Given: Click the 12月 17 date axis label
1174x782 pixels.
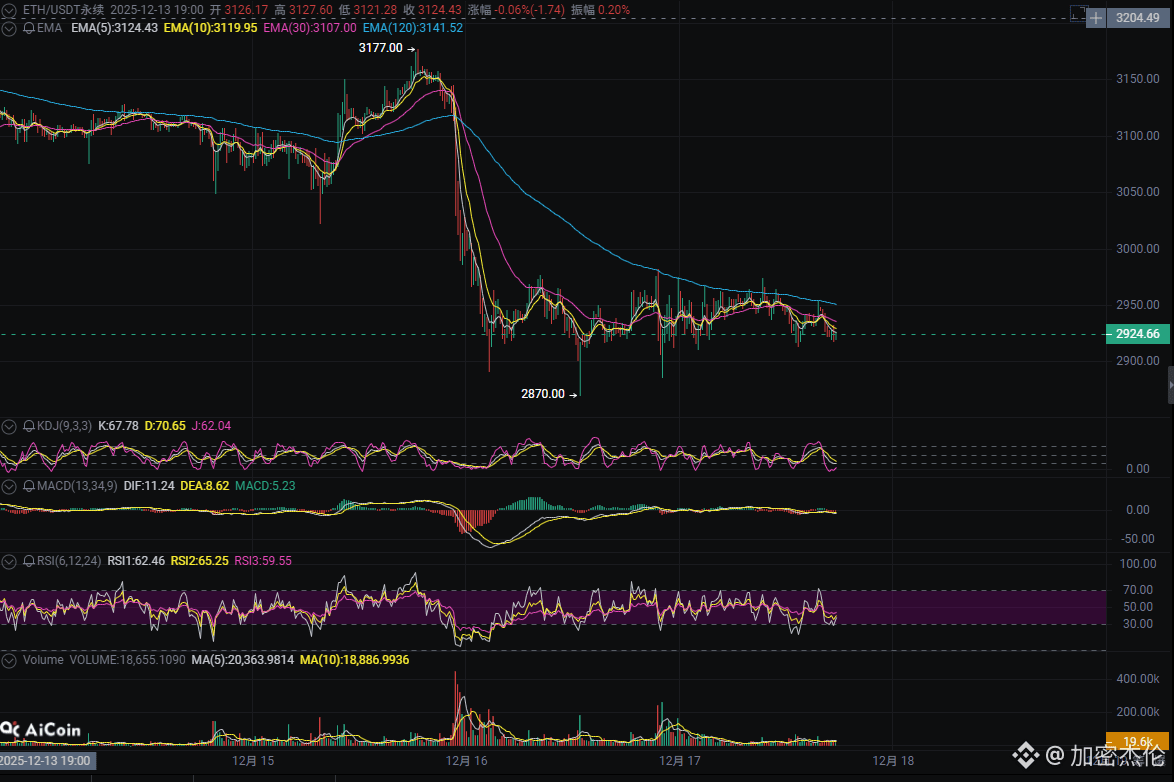Looking at the screenshot, I should tap(680, 761).
